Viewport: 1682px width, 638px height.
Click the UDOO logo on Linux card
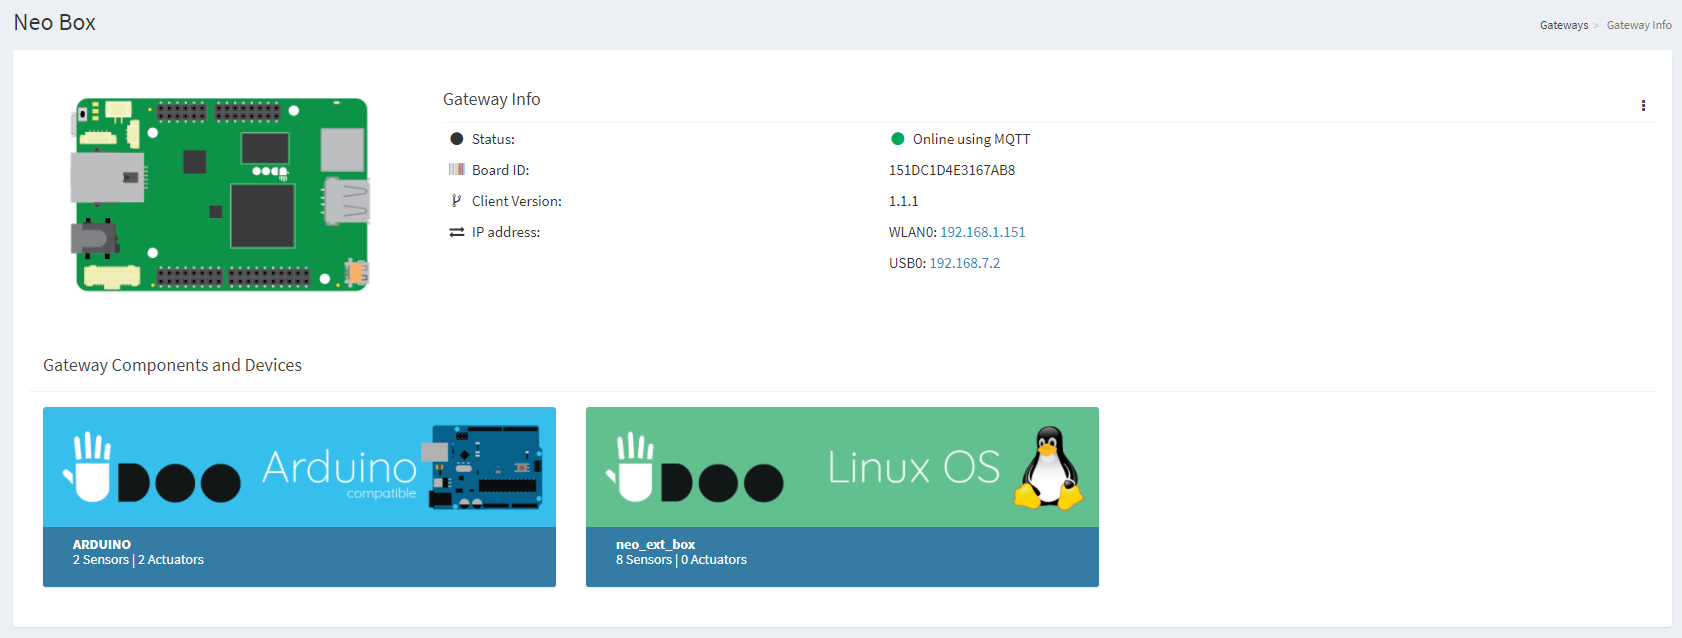pyautogui.click(x=695, y=467)
